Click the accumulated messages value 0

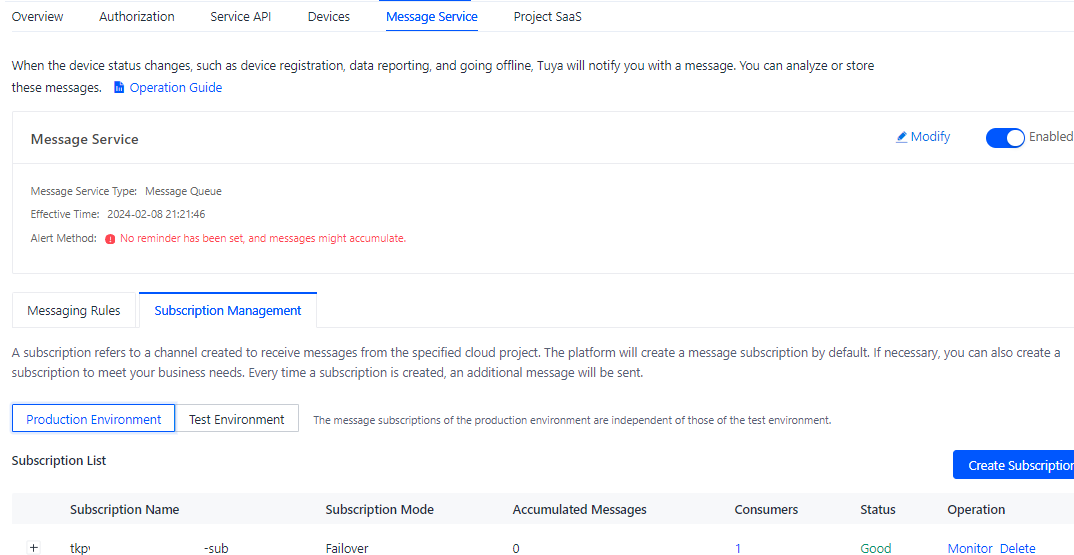516,548
